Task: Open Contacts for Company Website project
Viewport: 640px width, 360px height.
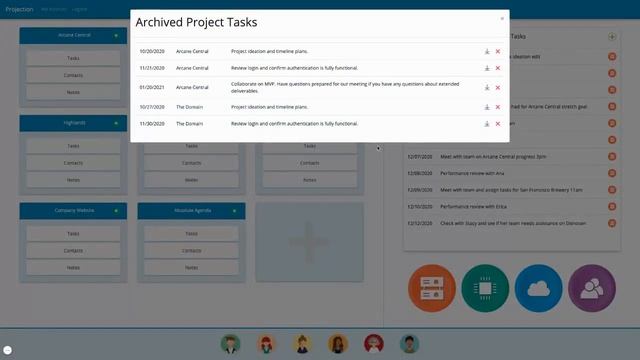Action: click(73, 251)
